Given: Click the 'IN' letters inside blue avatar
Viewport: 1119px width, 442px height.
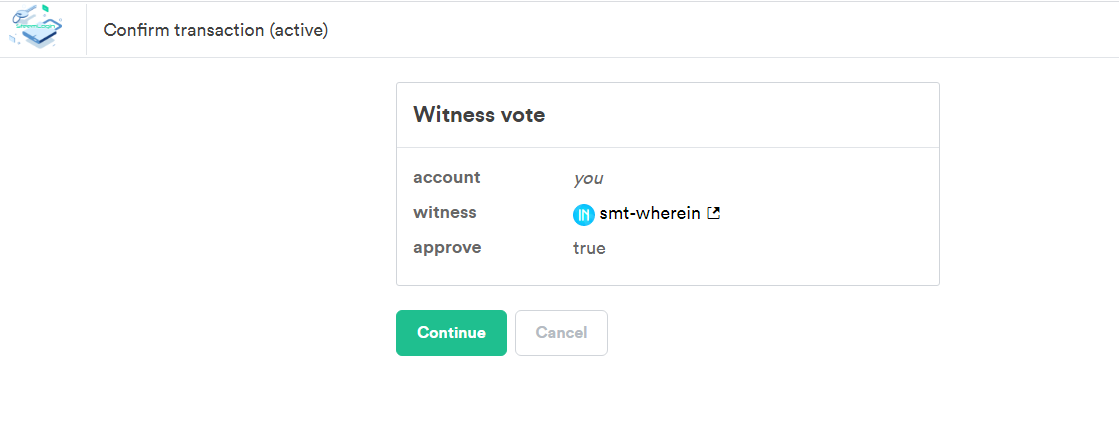Looking at the screenshot, I should coord(584,214).
